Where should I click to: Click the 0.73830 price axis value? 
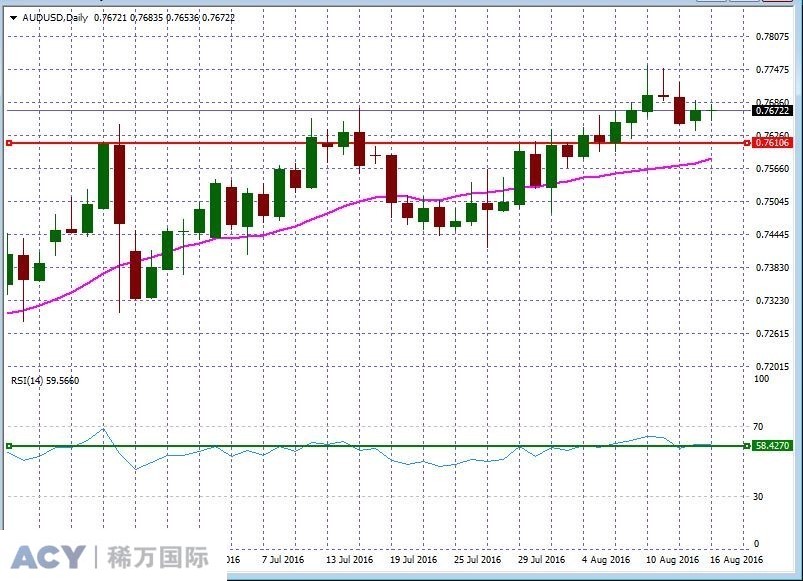(x=772, y=267)
